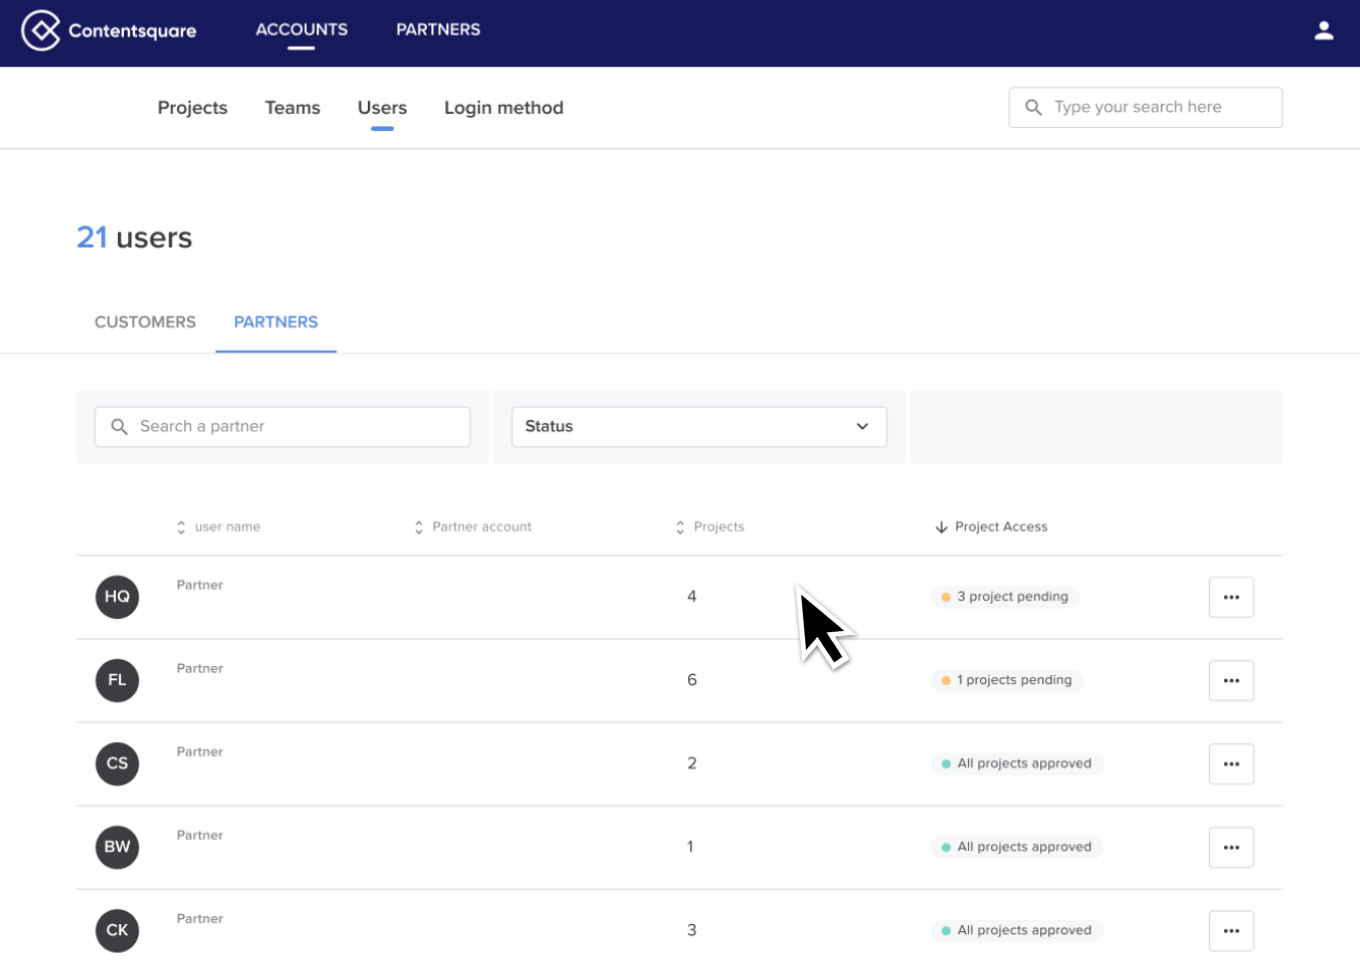Click the BW avatar
Image resolution: width=1360 pixels, height=974 pixels.
tap(117, 847)
